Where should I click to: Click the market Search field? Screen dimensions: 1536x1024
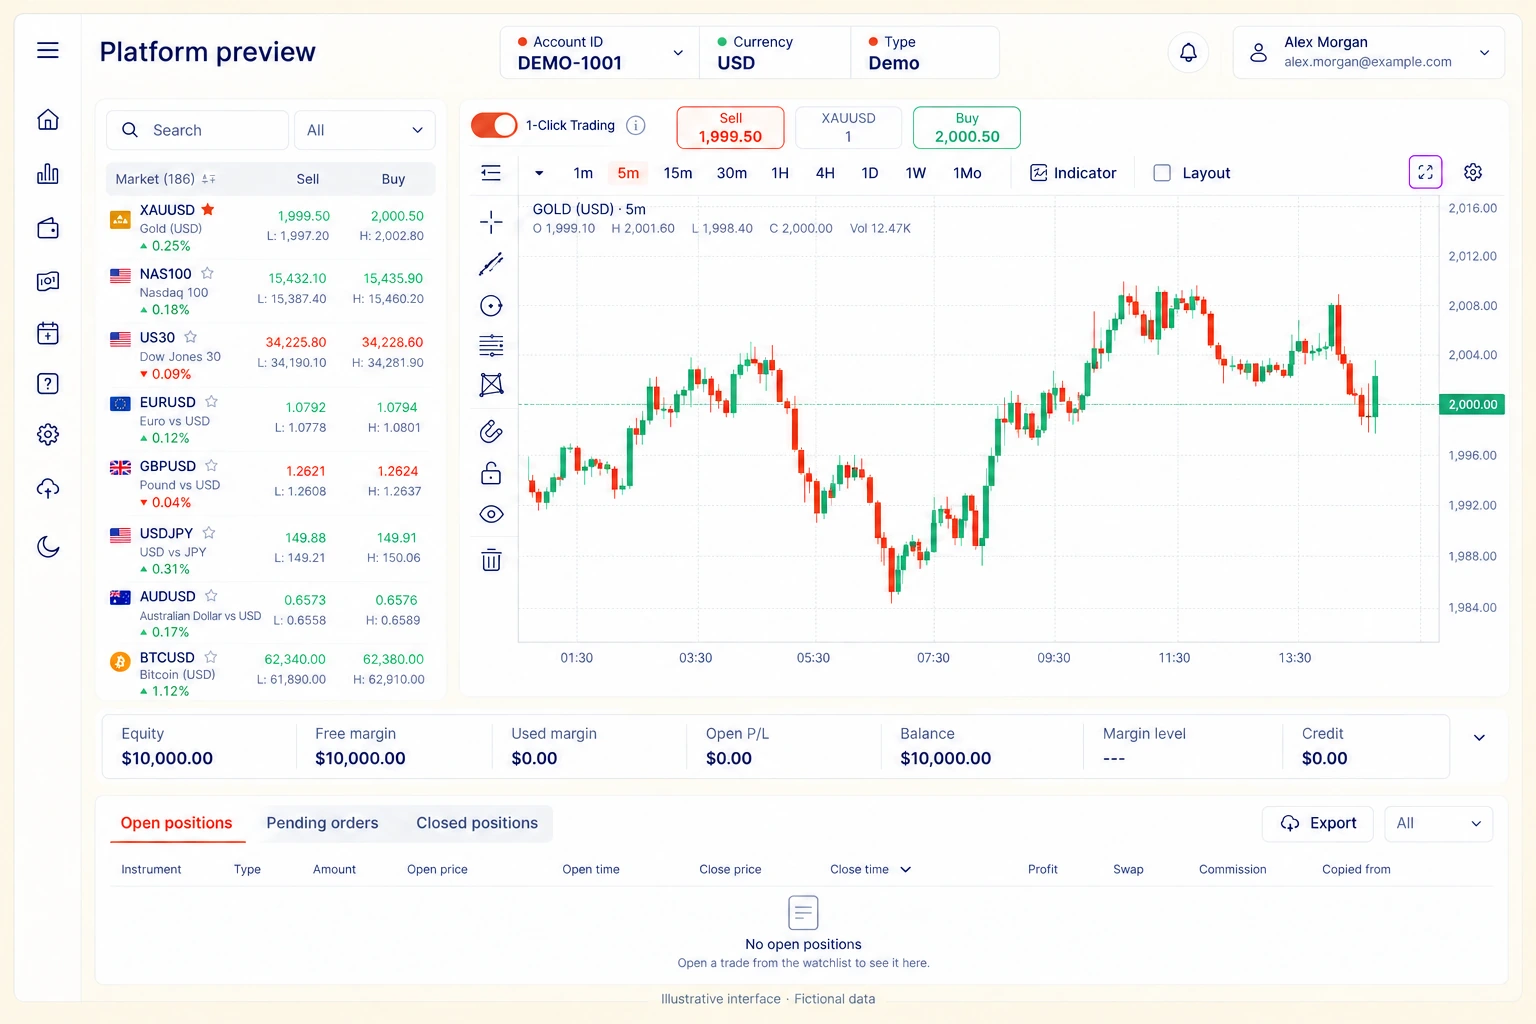198,130
